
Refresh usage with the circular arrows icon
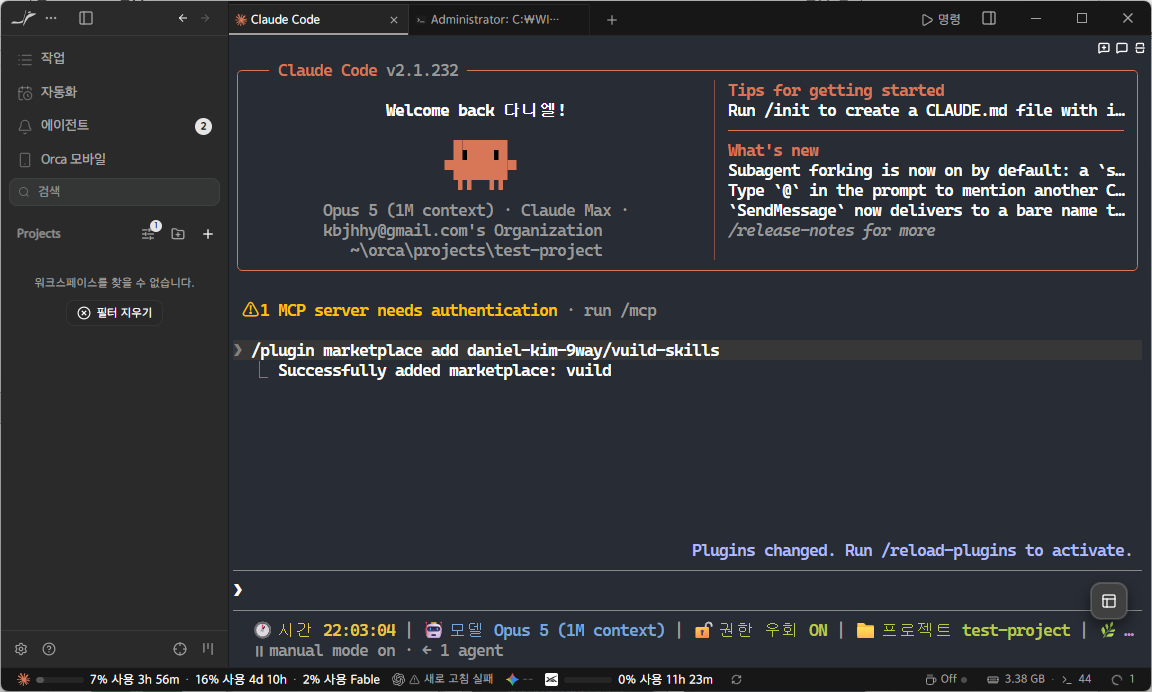(736, 680)
